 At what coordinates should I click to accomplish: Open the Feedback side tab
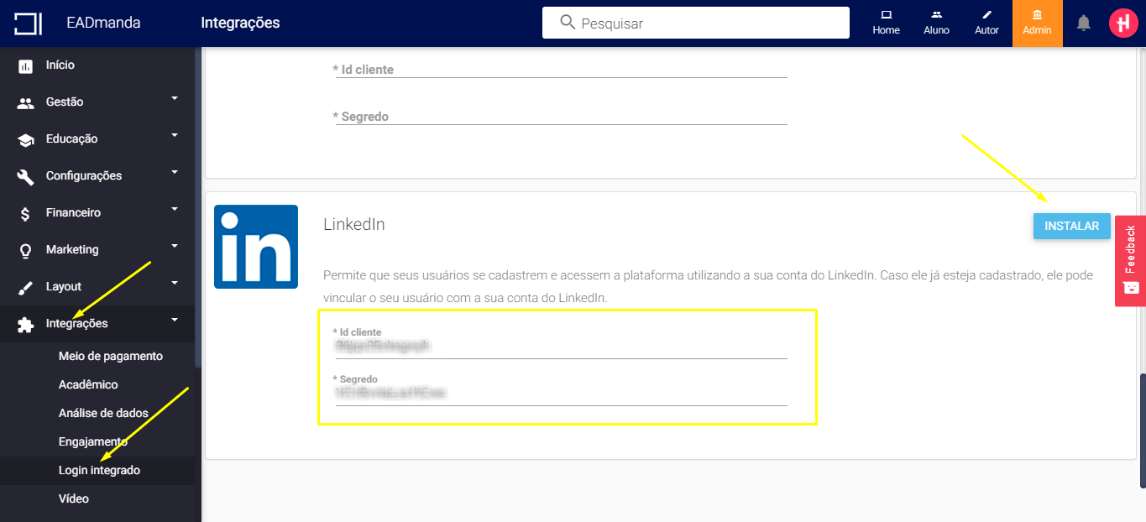[1130, 260]
